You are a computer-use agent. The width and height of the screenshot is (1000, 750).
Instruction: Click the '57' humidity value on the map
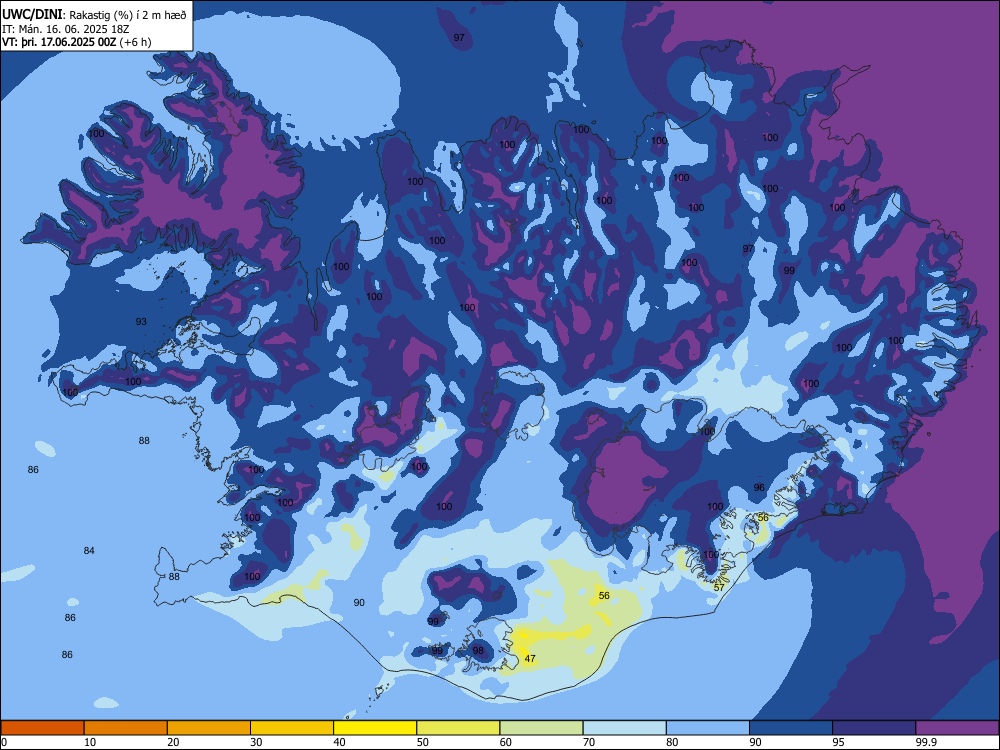[x=719, y=587]
